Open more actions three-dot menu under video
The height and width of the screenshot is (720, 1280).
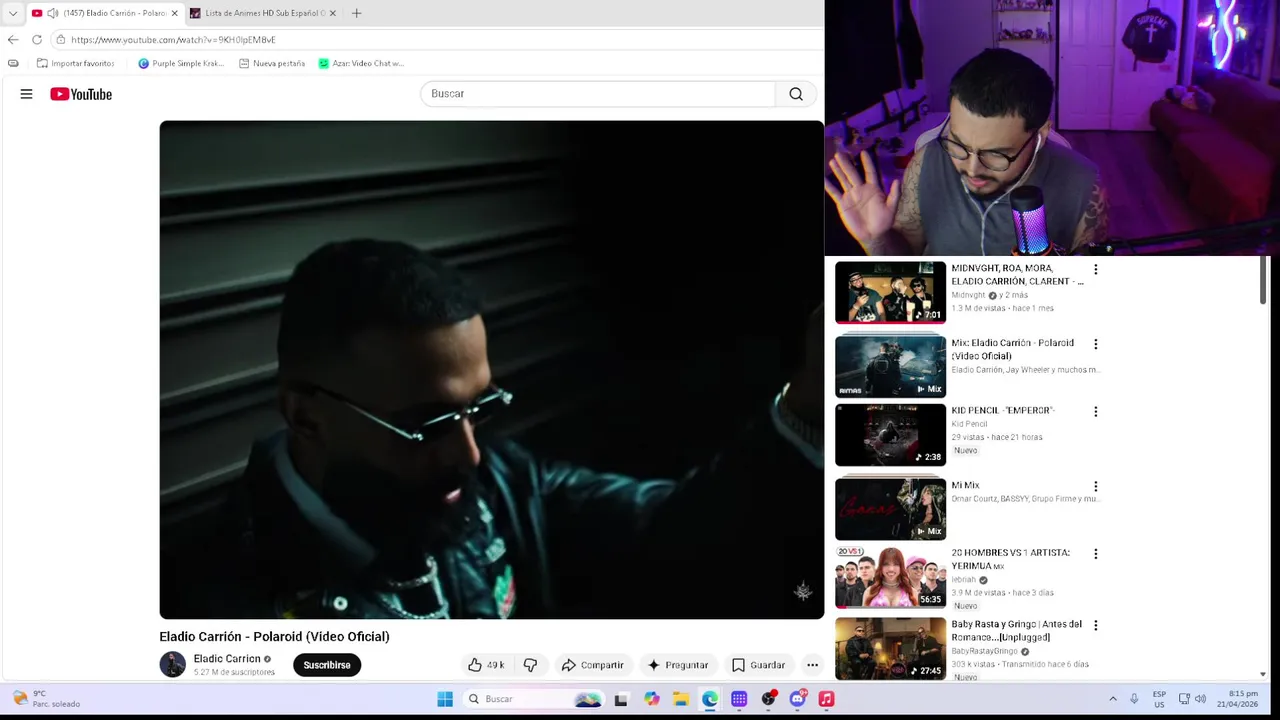(x=812, y=665)
